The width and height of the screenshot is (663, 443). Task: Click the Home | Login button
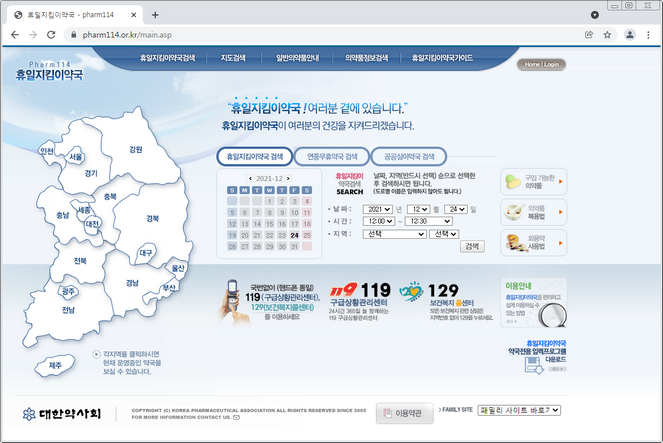coord(542,64)
